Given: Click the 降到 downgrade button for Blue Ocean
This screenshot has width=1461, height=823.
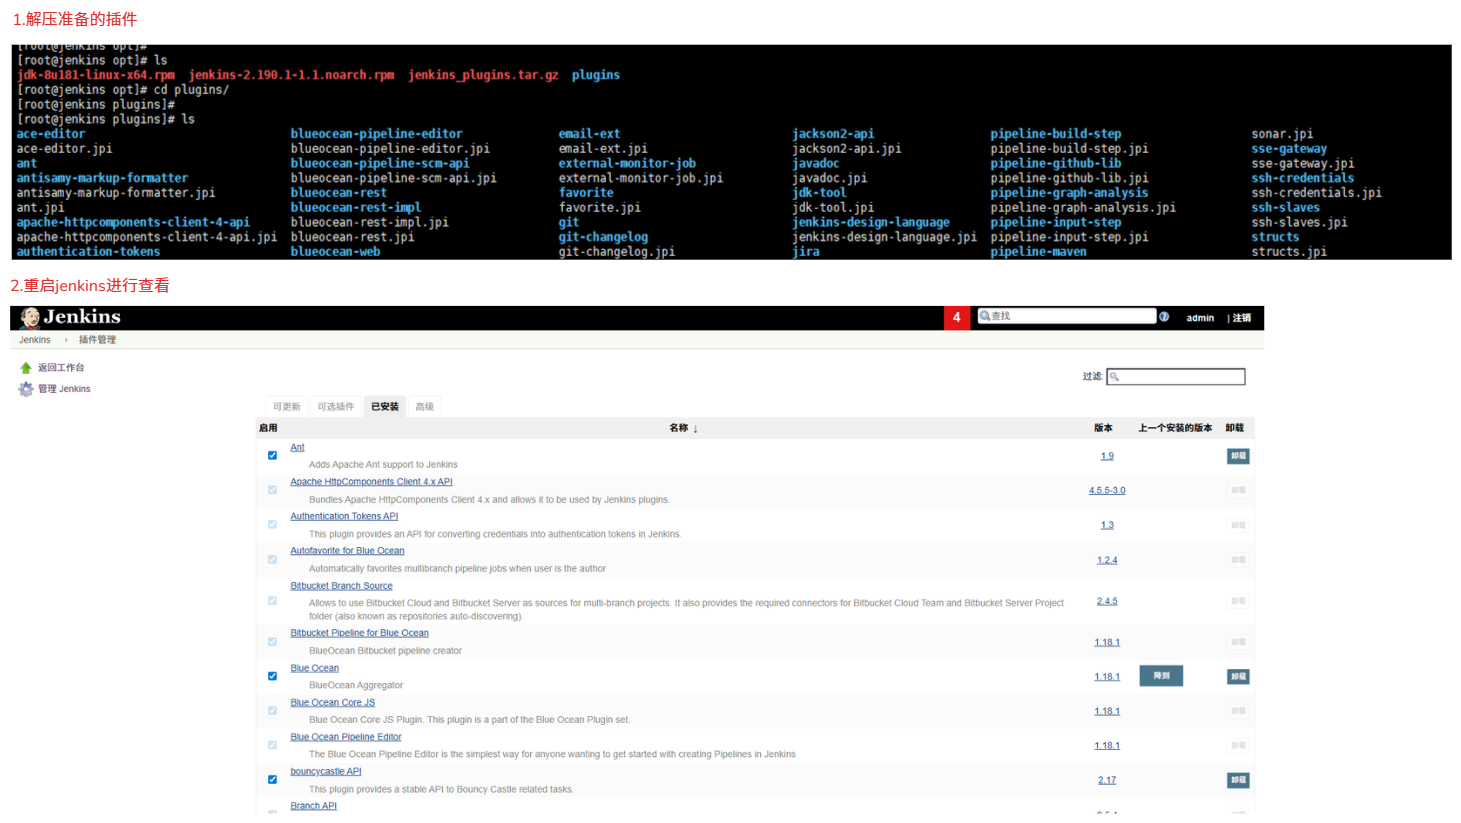Looking at the screenshot, I should pos(1161,676).
